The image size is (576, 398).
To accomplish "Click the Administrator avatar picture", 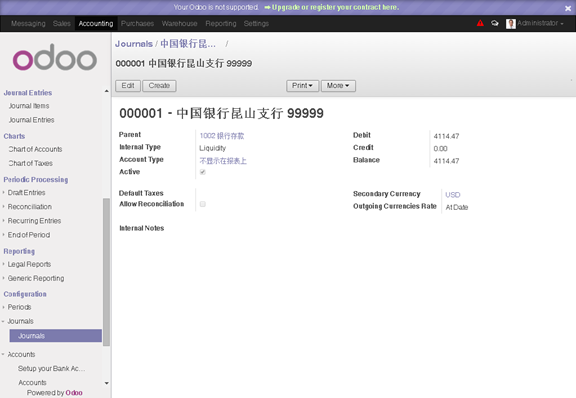I will coord(511,24).
